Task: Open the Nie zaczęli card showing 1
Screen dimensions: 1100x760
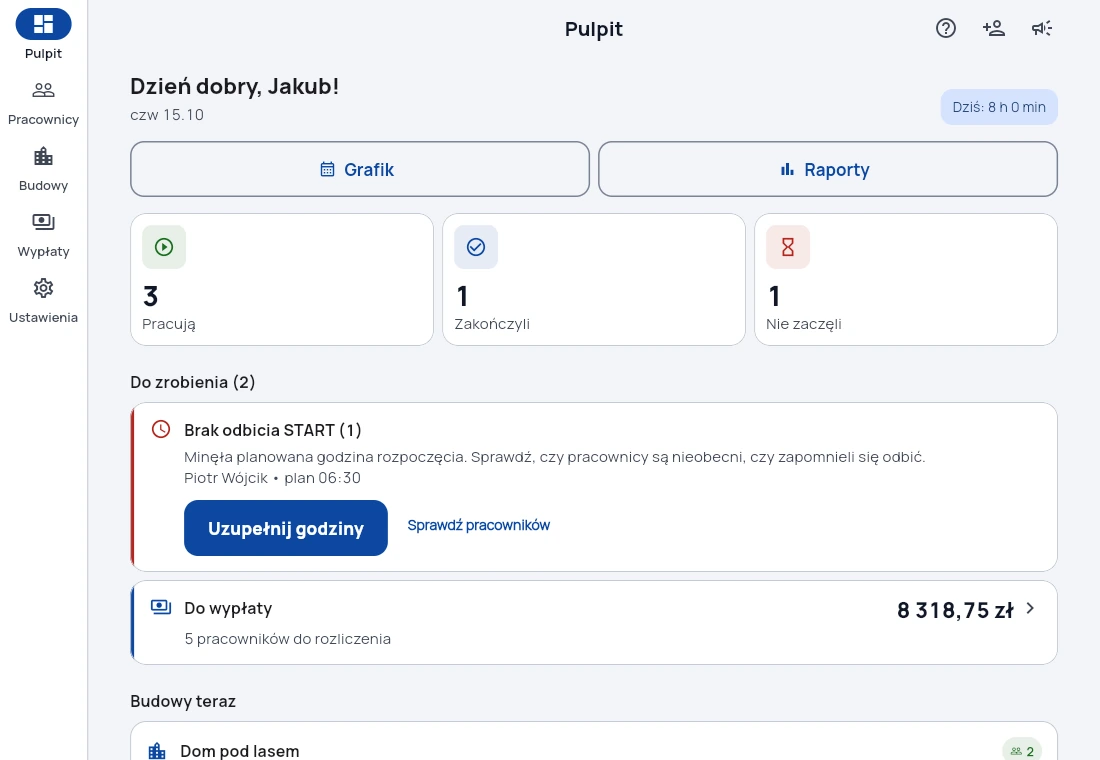Action: (906, 279)
